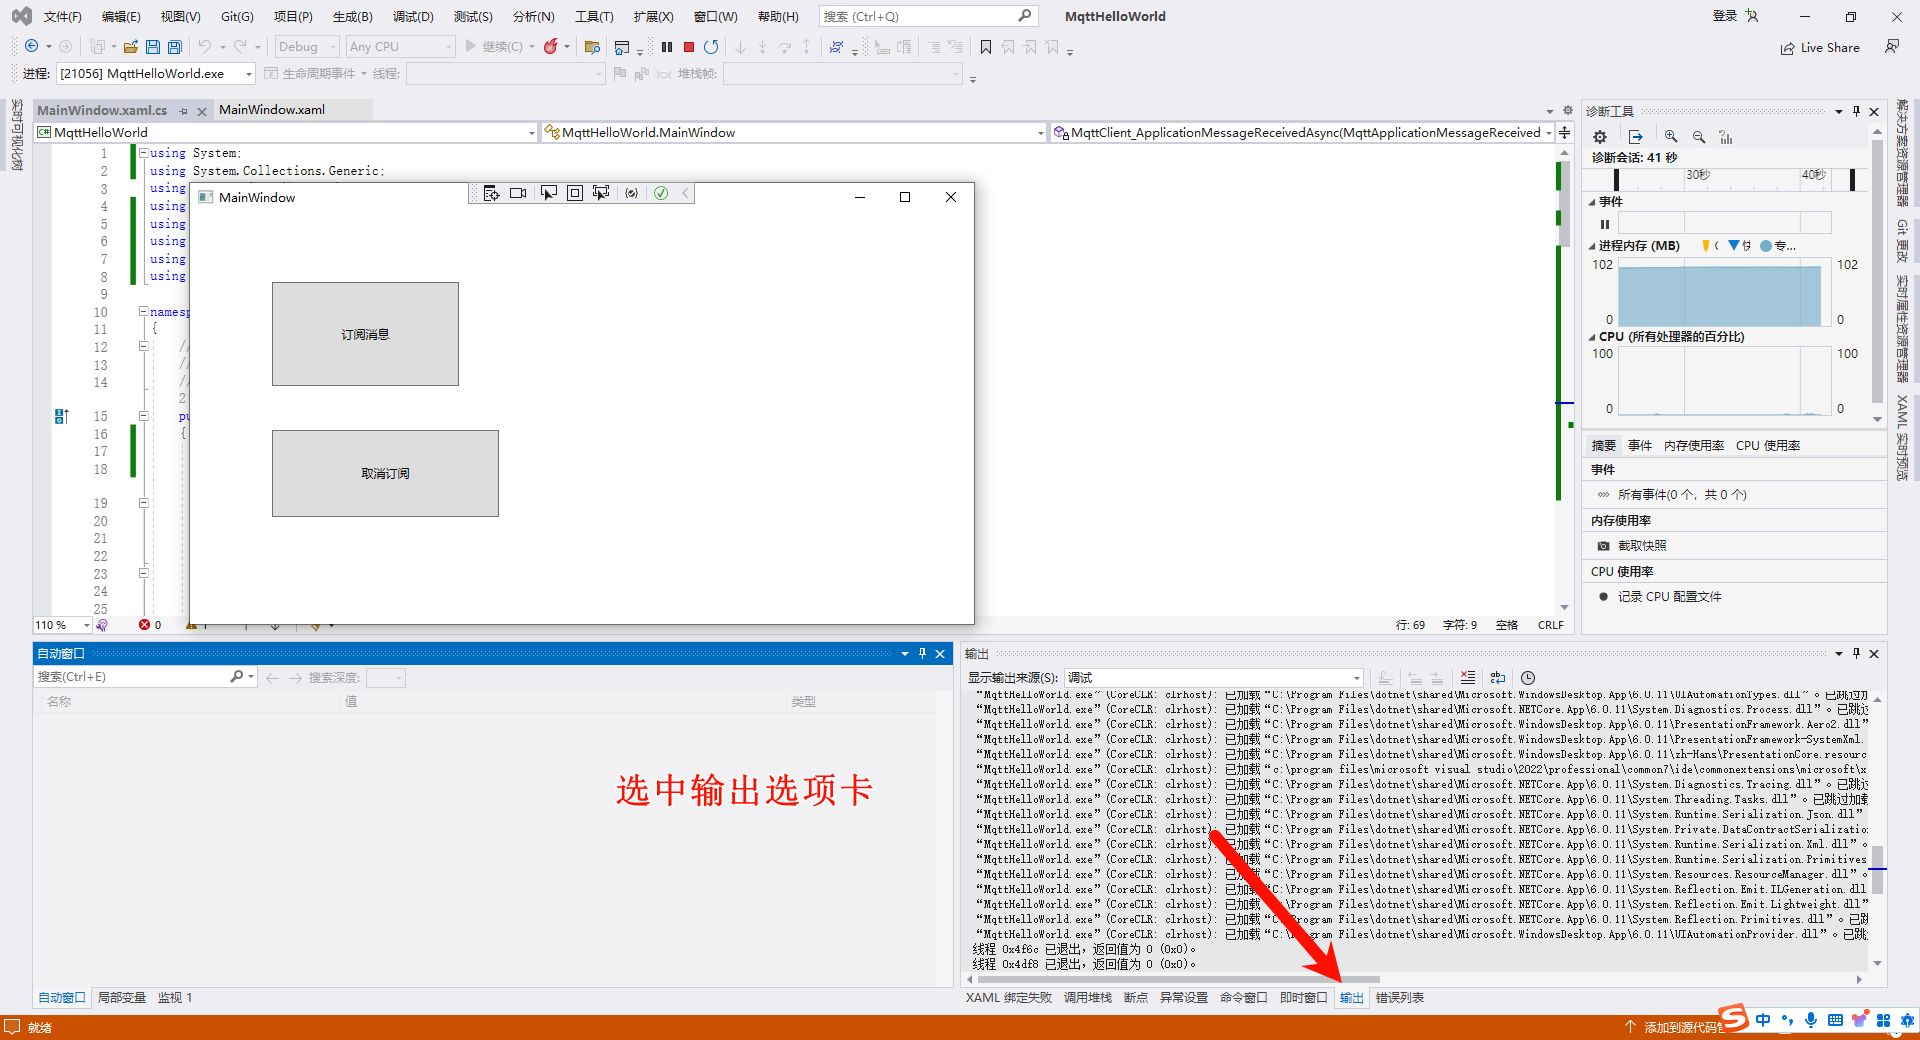Zoom out on the diagnostic timeline
The height and width of the screenshot is (1040, 1920).
pyautogui.click(x=1698, y=136)
